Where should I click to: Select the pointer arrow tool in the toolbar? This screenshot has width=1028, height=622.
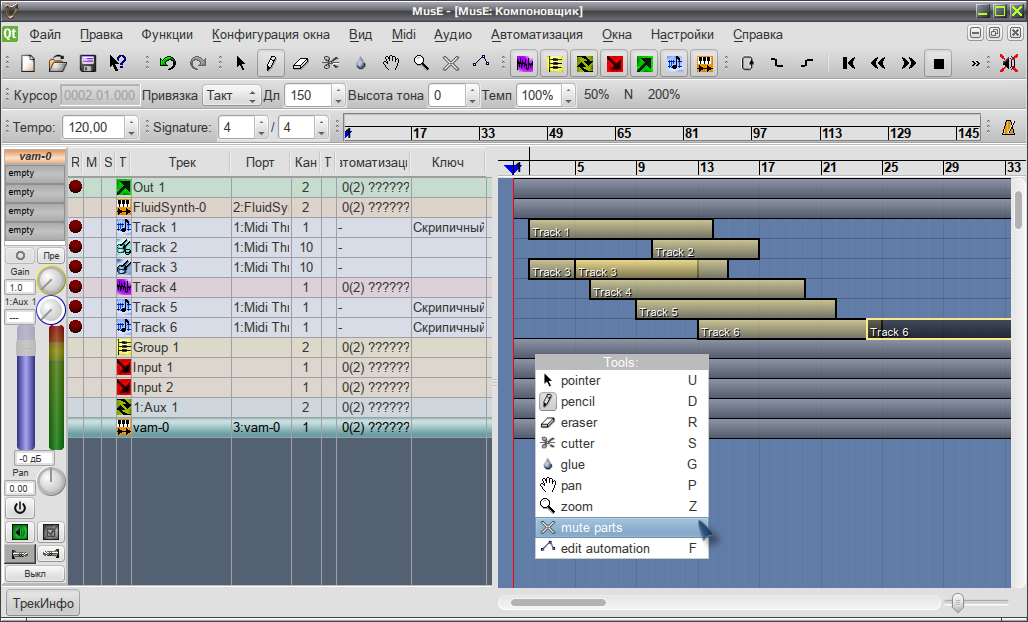click(241, 64)
